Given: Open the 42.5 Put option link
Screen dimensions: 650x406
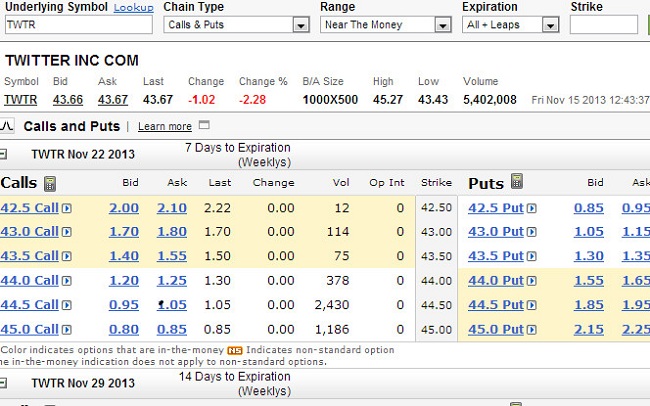Looking at the screenshot, I should coord(496,208).
